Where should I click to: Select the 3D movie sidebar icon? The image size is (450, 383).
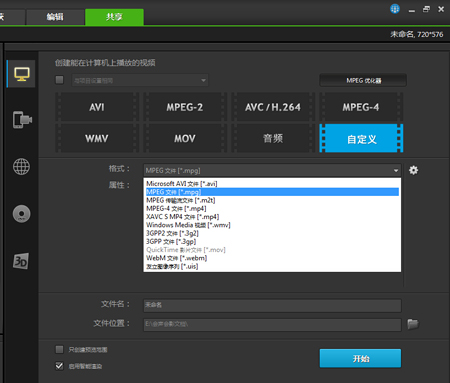tap(21, 261)
